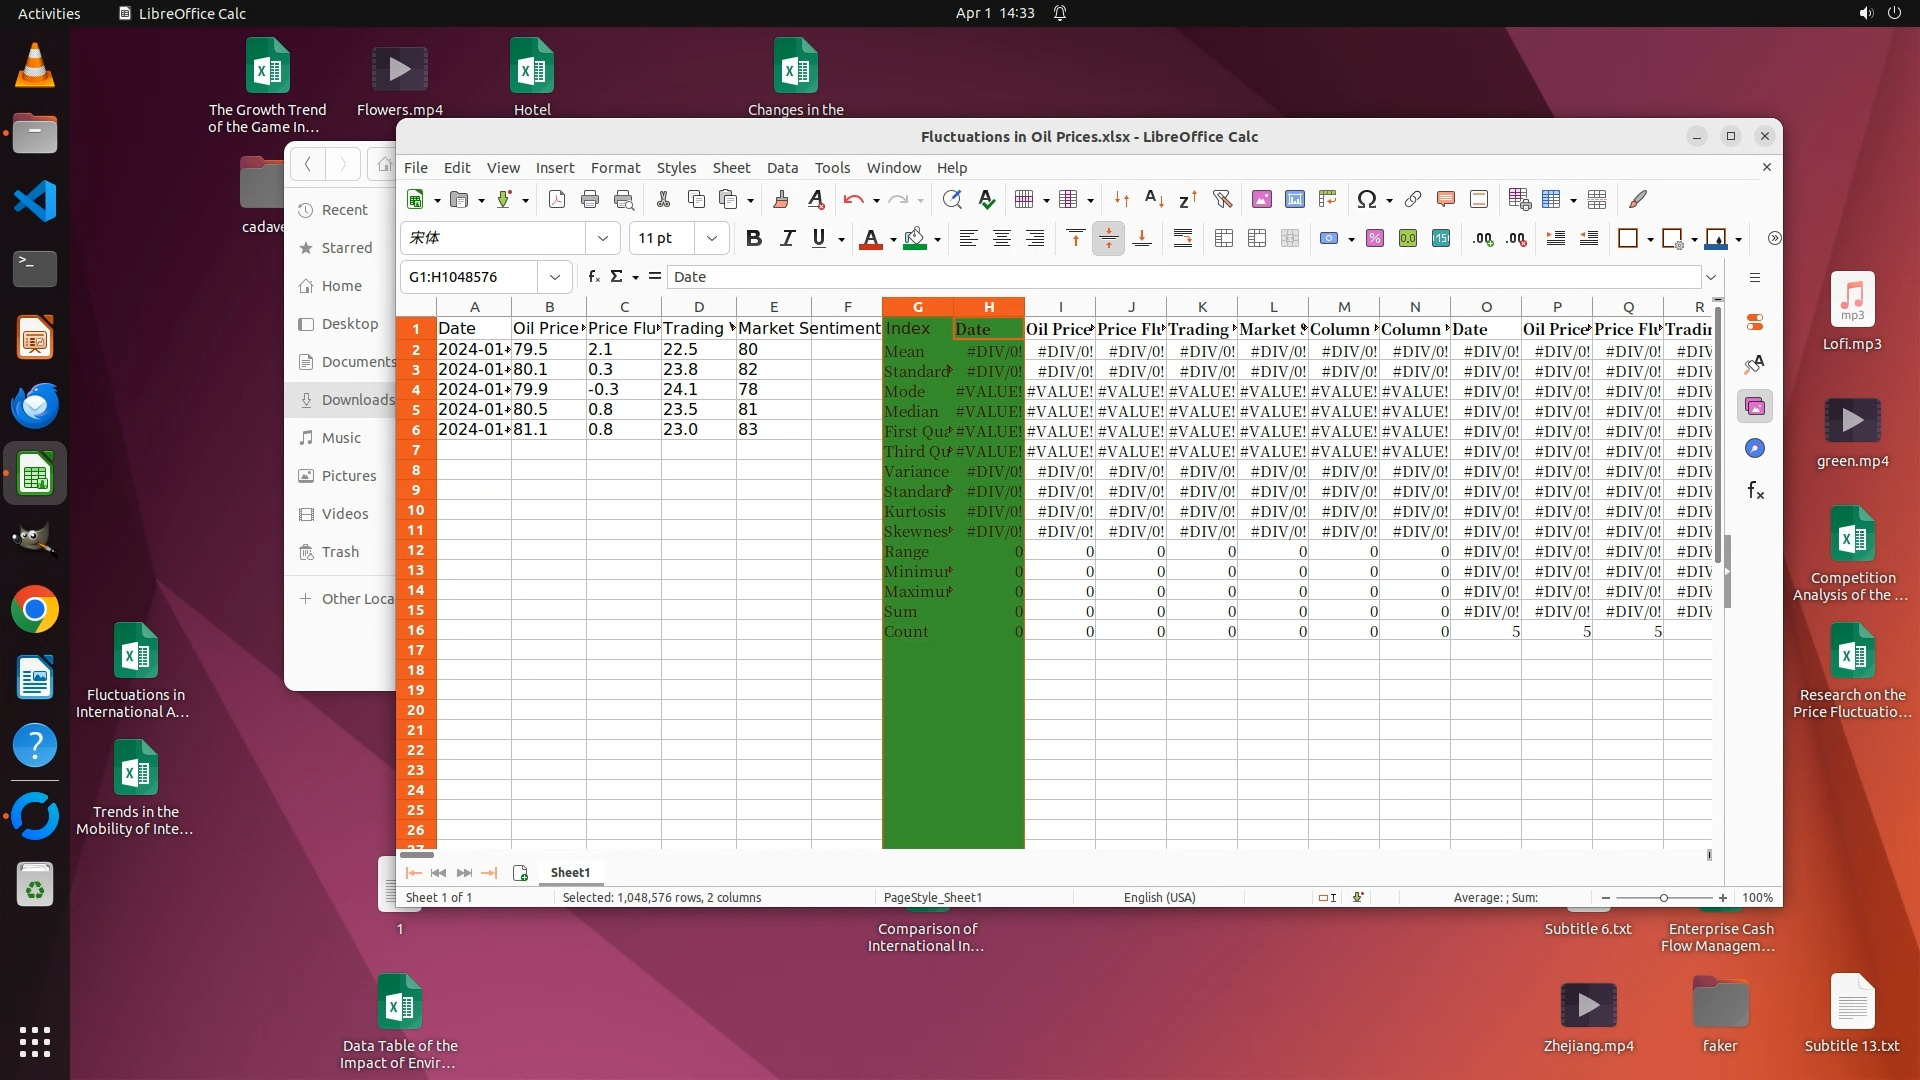Click Format as Percent icon
Viewport: 1920px width, 1080px height.
(1375, 239)
